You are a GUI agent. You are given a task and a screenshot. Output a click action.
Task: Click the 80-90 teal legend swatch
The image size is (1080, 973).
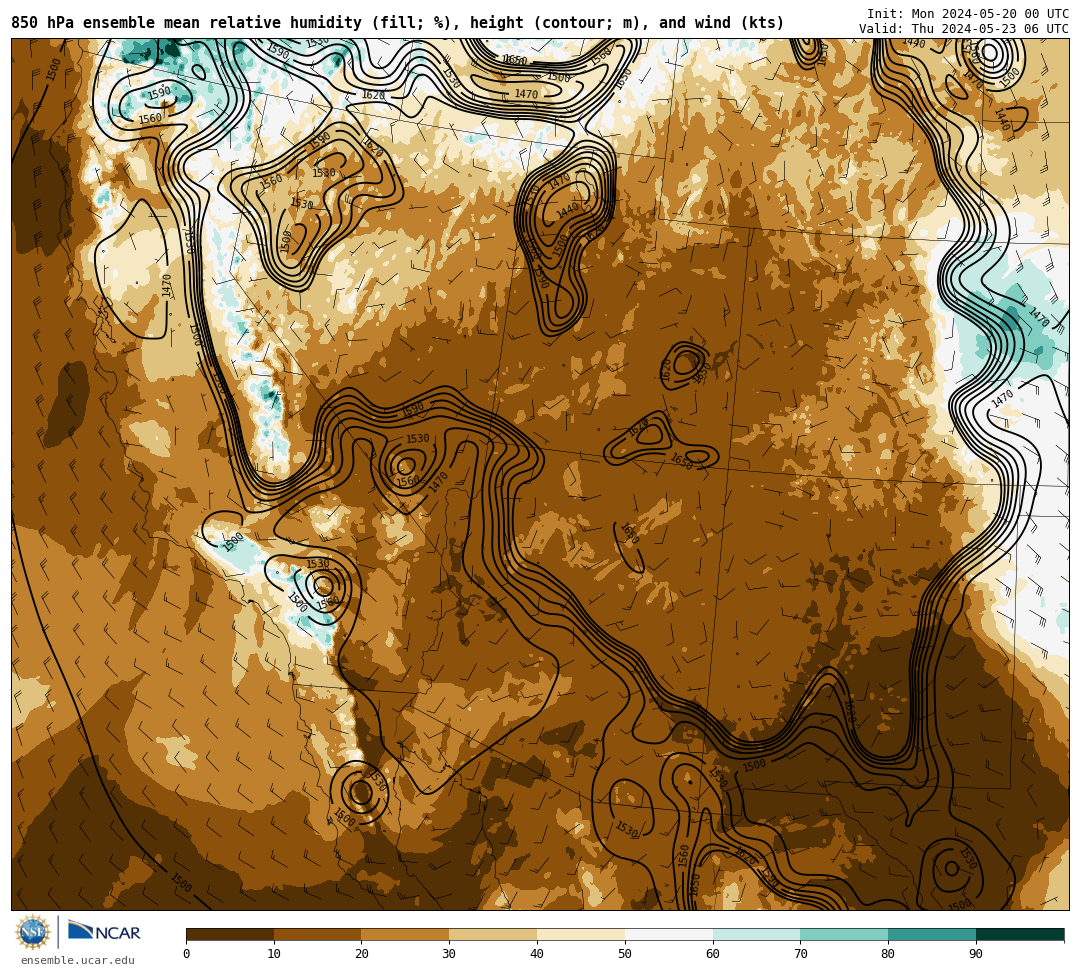(932, 934)
